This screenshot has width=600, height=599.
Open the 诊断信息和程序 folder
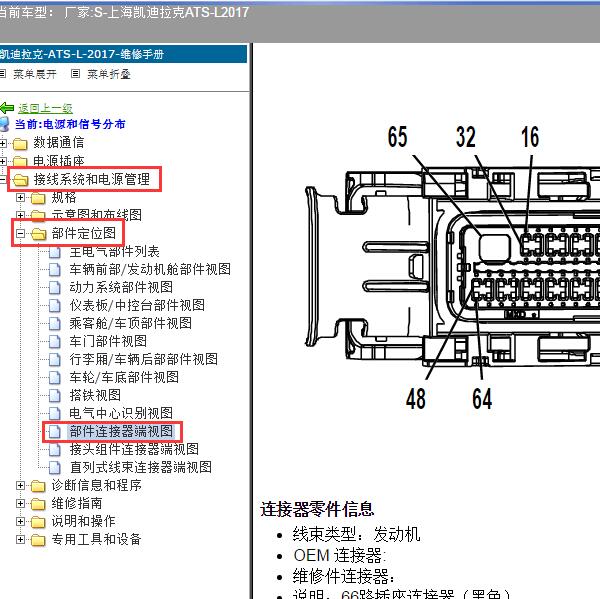[96, 485]
